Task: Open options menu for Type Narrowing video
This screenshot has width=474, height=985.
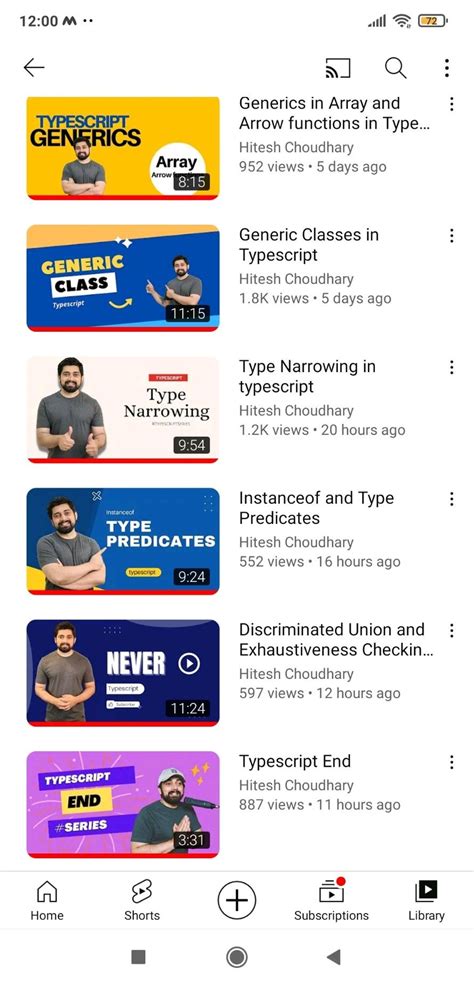Action: [451, 367]
